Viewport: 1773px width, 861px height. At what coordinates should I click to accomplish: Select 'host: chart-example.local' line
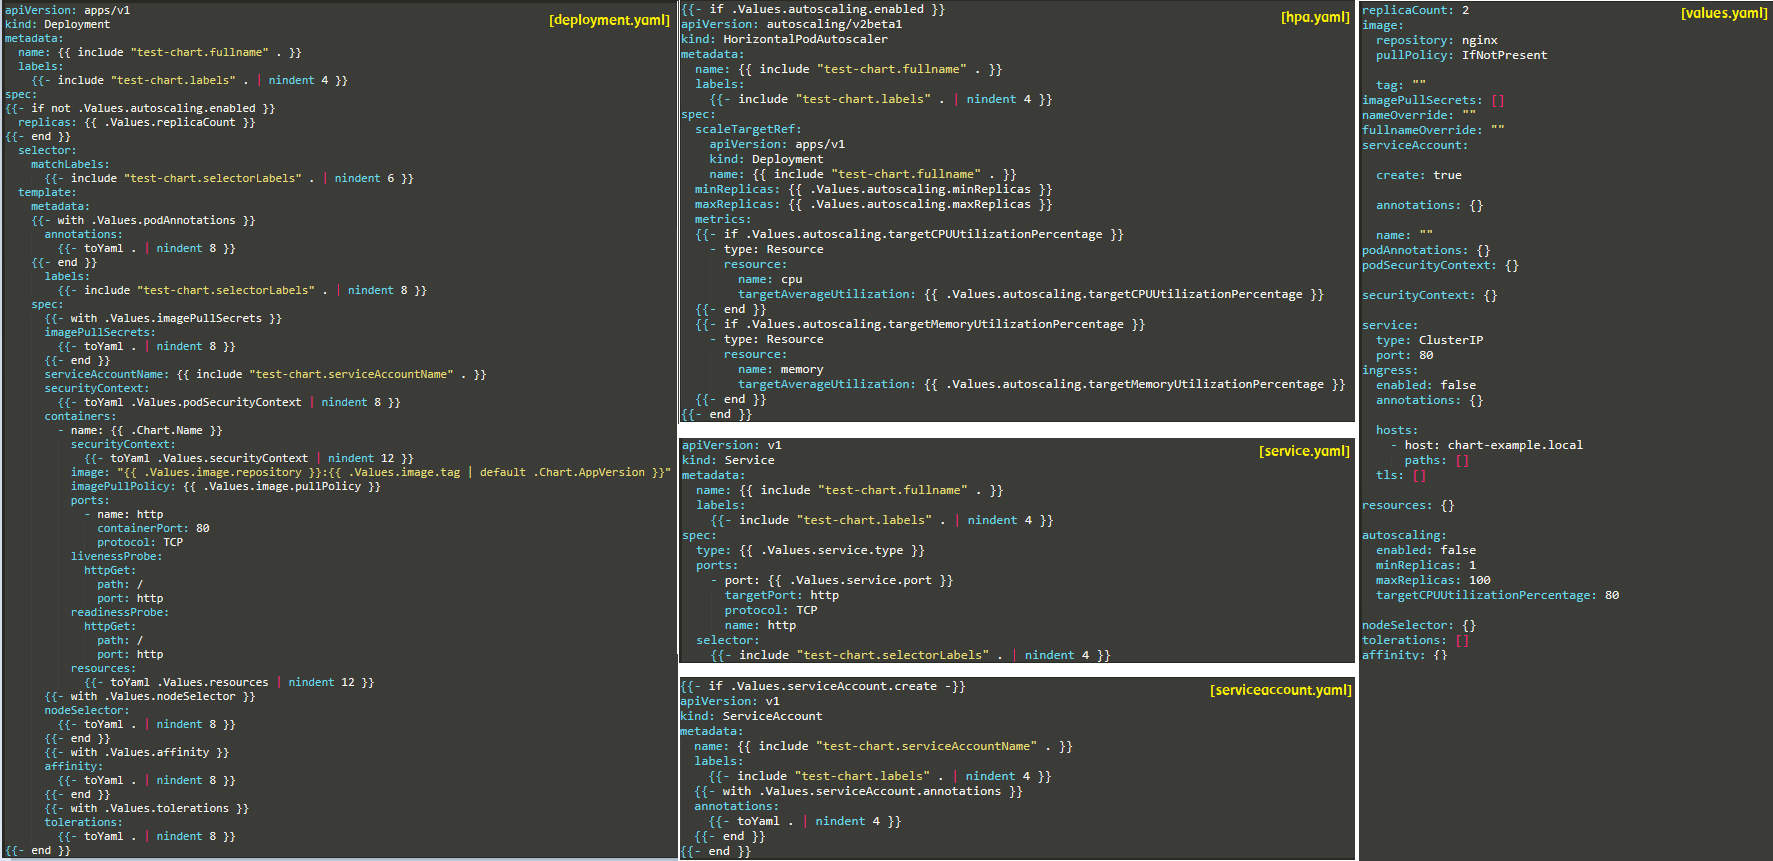tap(1487, 445)
